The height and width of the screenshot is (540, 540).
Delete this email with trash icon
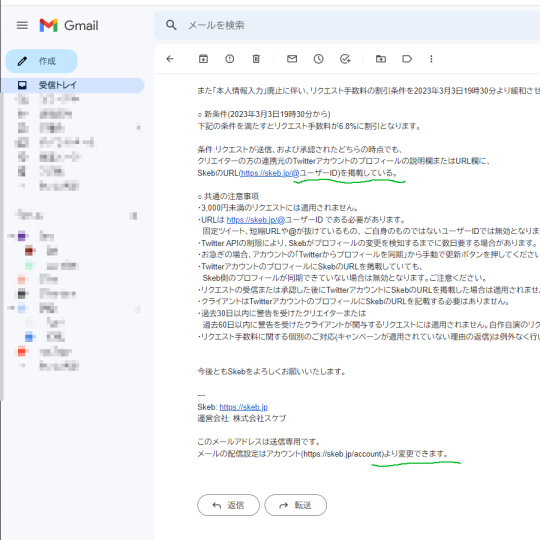[x=256, y=59]
